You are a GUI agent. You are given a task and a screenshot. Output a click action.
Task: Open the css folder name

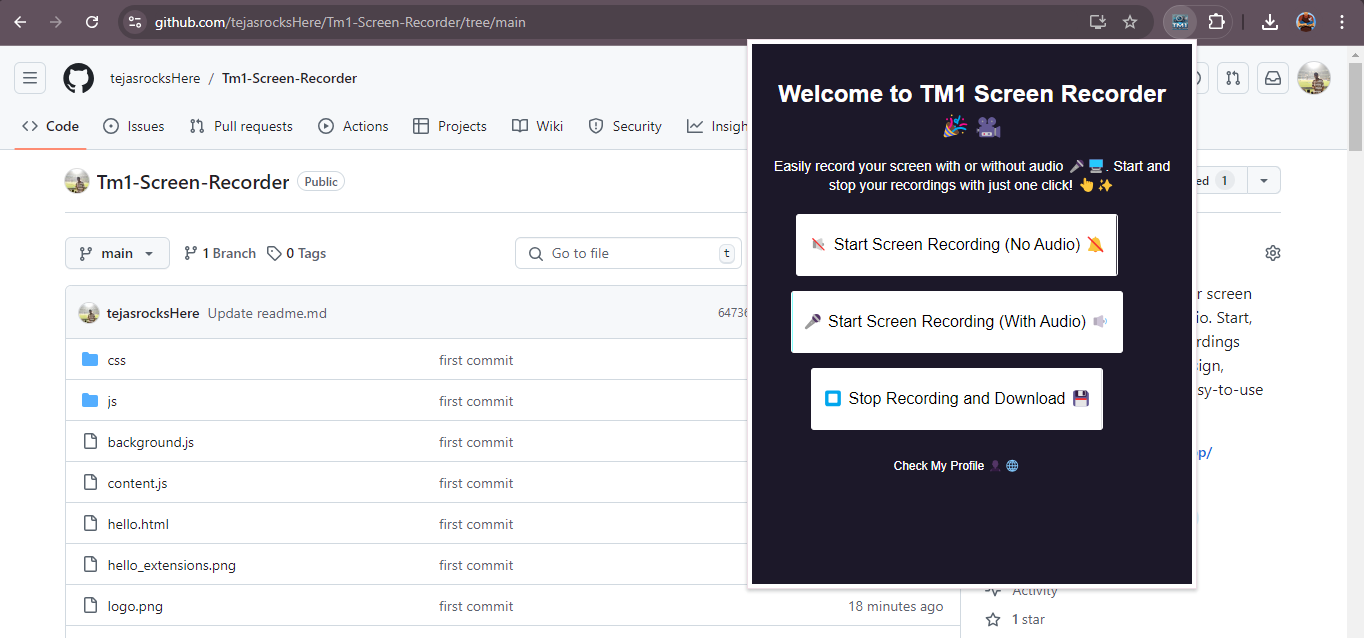117,360
